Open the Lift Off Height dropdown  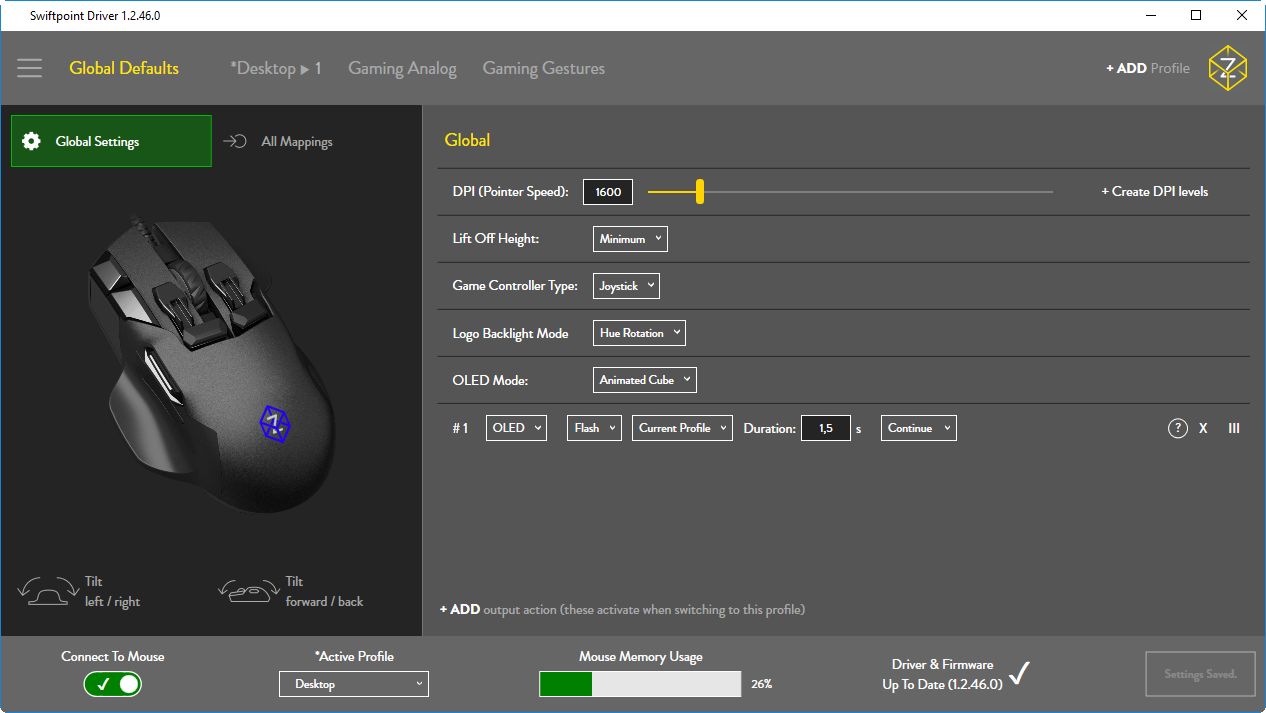(x=630, y=239)
